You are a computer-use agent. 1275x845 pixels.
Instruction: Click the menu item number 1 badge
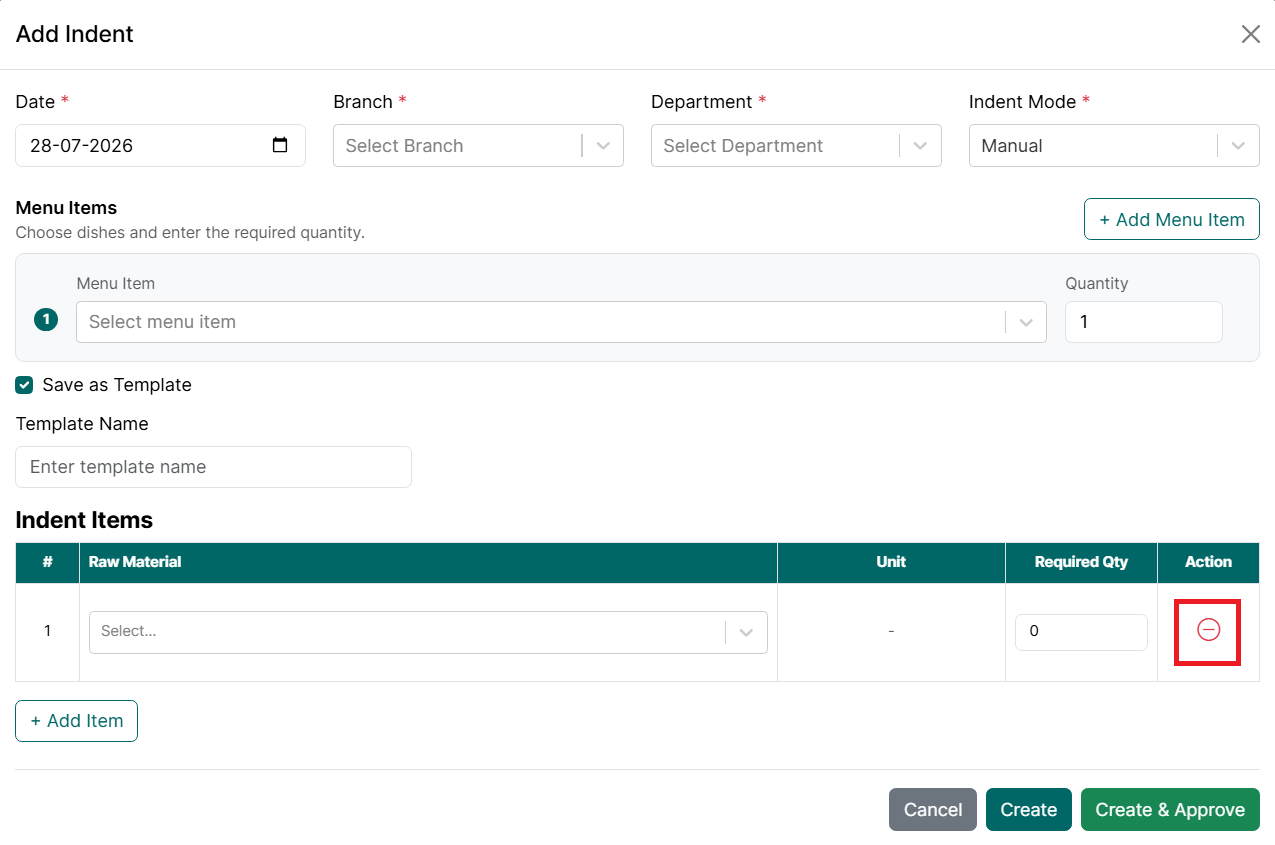click(x=46, y=320)
